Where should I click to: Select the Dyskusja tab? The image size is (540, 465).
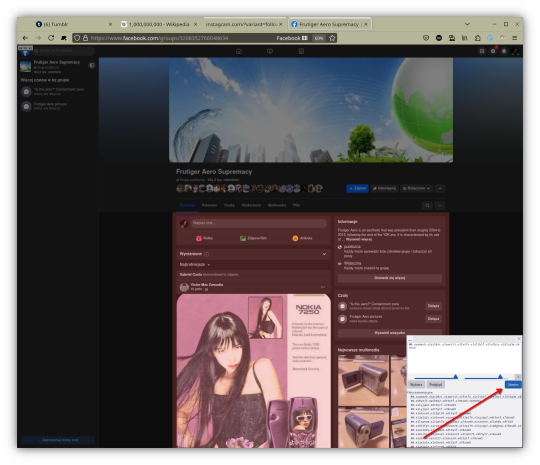tap(187, 205)
